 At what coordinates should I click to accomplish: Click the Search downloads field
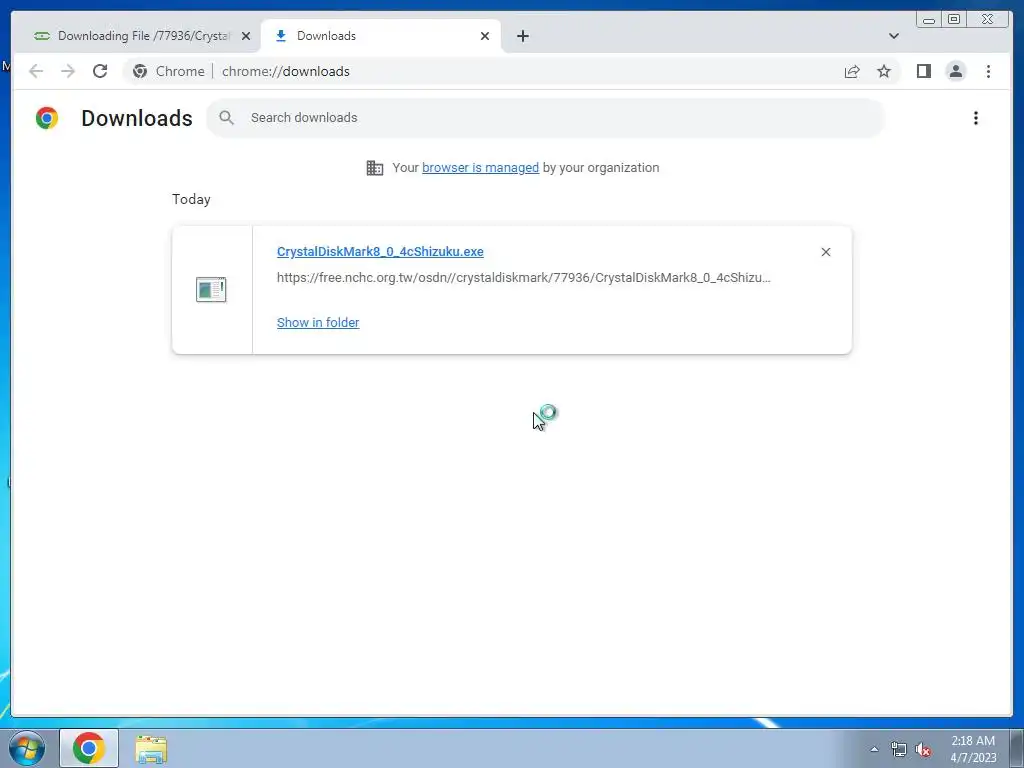pyautogui.click(x=545, y=118)
